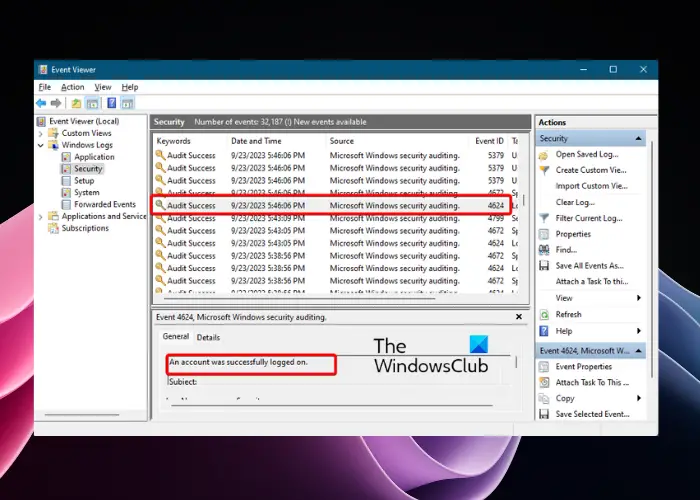Collapse the Event 4624 actions section
The width and height of the screenshot is (700, 500).
[638, 351]
